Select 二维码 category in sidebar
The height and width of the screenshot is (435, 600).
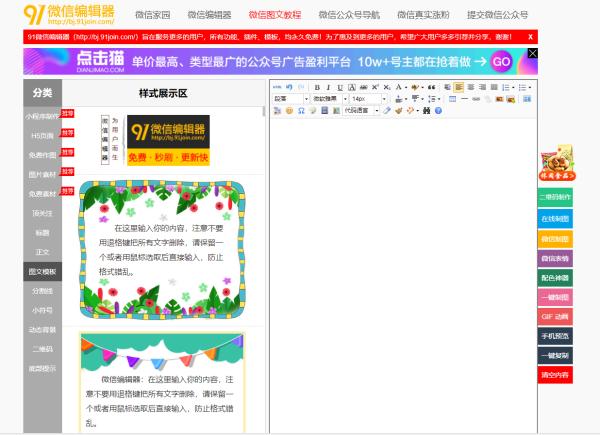[42, 349]
